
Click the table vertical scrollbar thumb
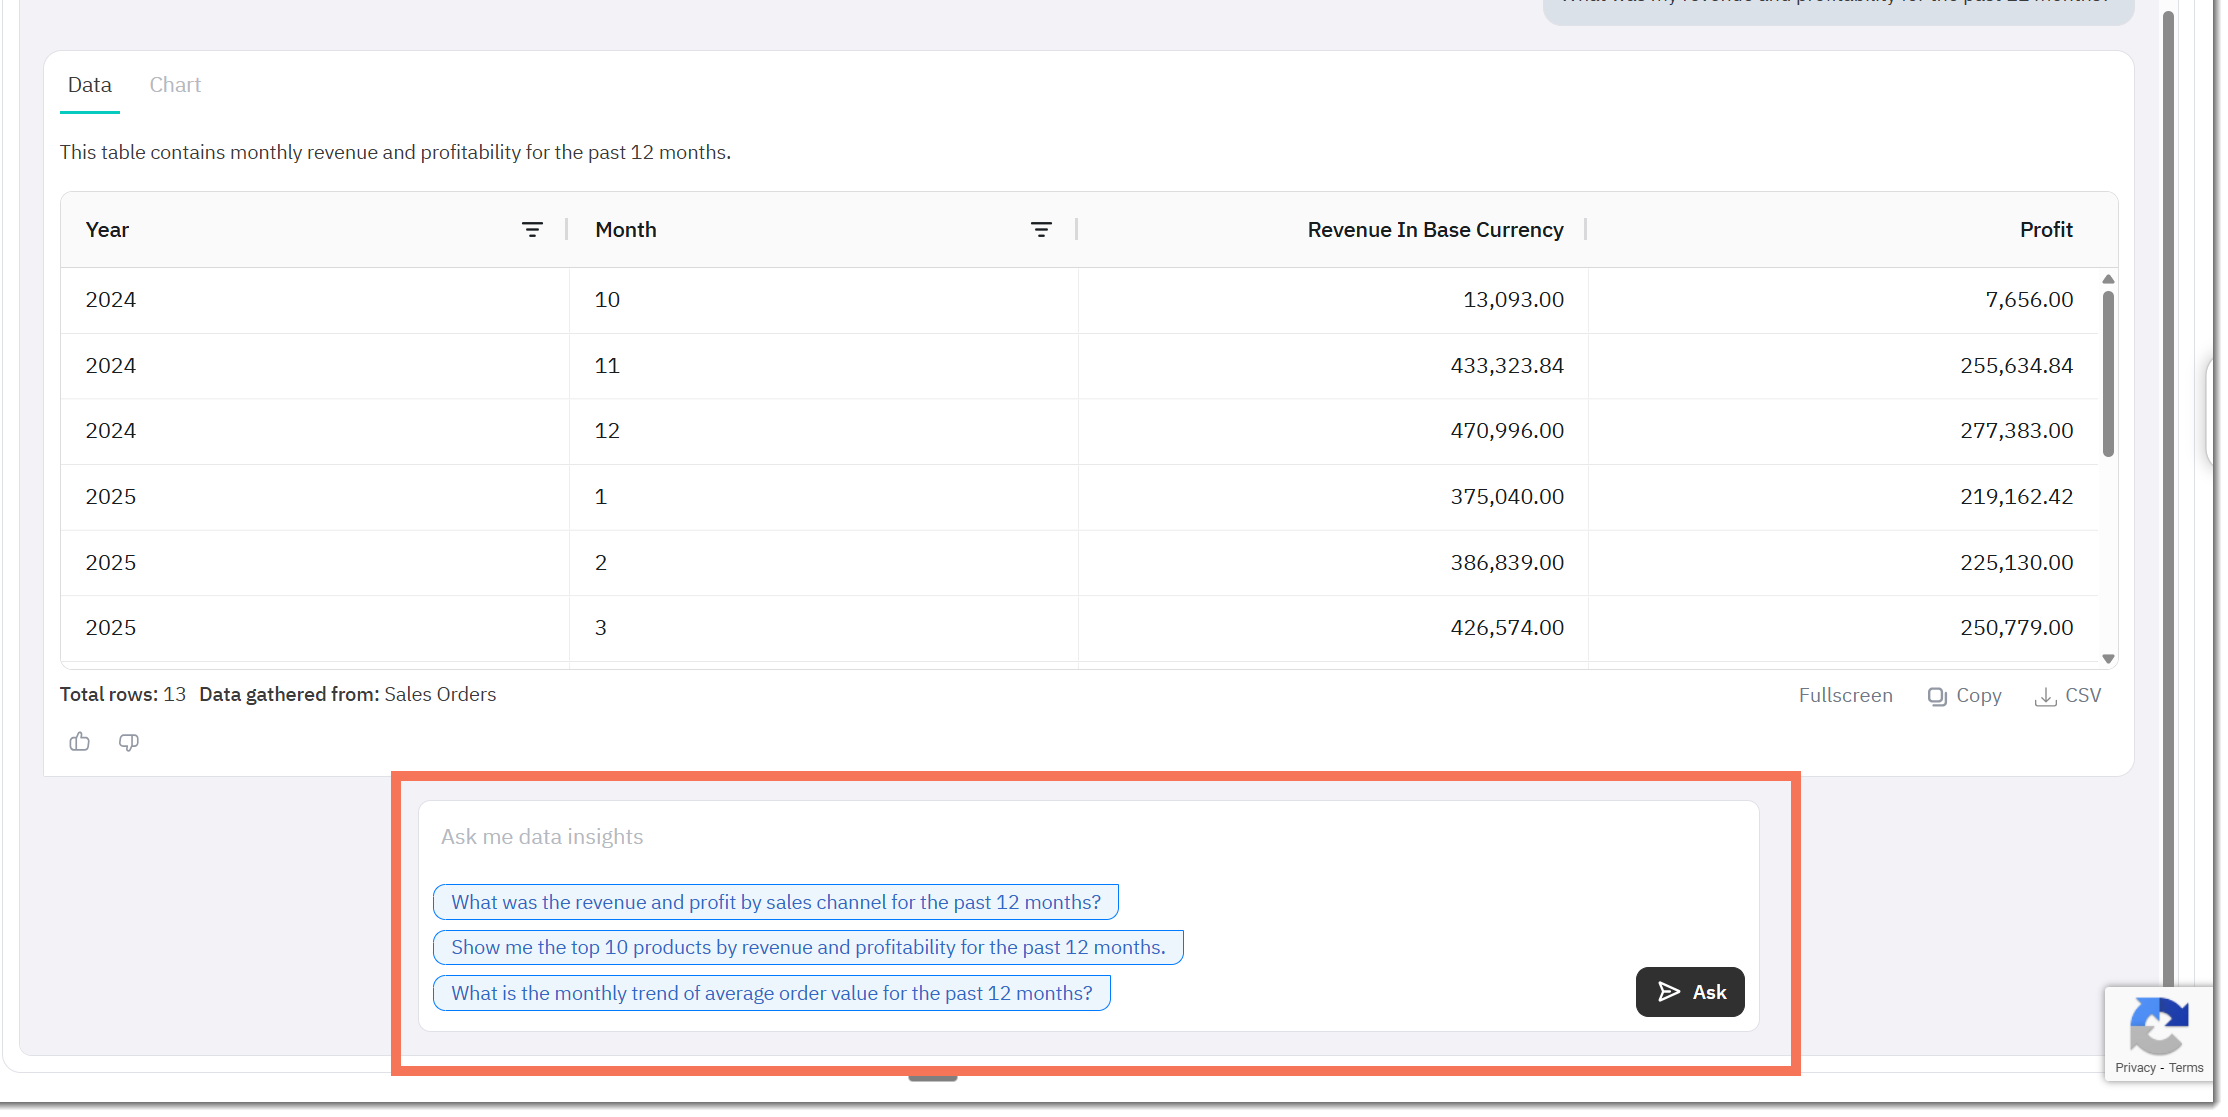[x=2110, y=375]
